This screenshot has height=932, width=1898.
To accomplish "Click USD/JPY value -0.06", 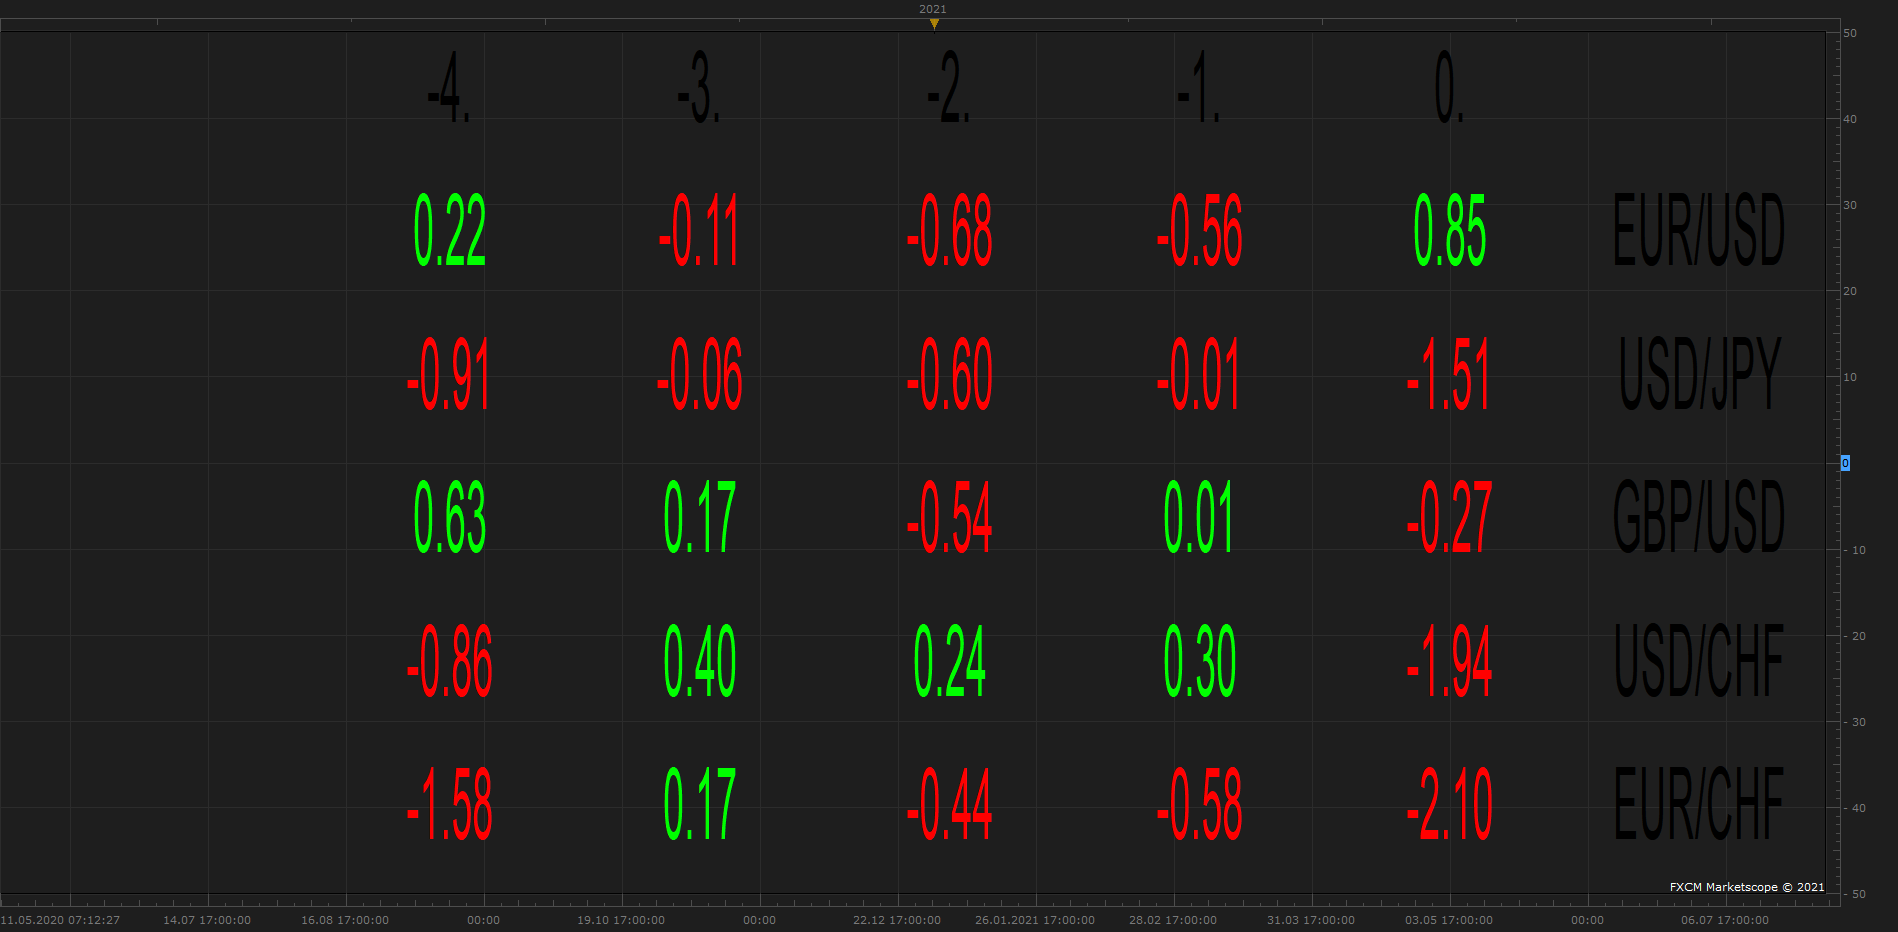I will tap(699, 374).
